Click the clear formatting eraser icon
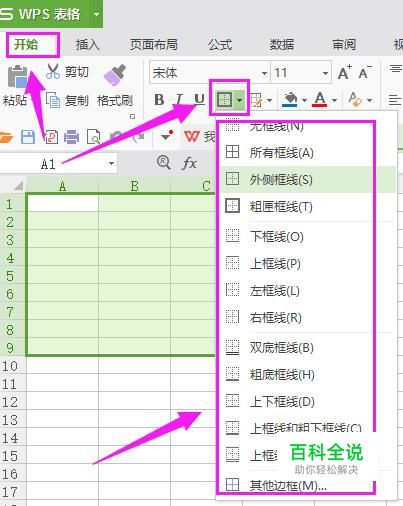Image resolution: width=403 pixels, height=506 pixels. pos(354,99)
